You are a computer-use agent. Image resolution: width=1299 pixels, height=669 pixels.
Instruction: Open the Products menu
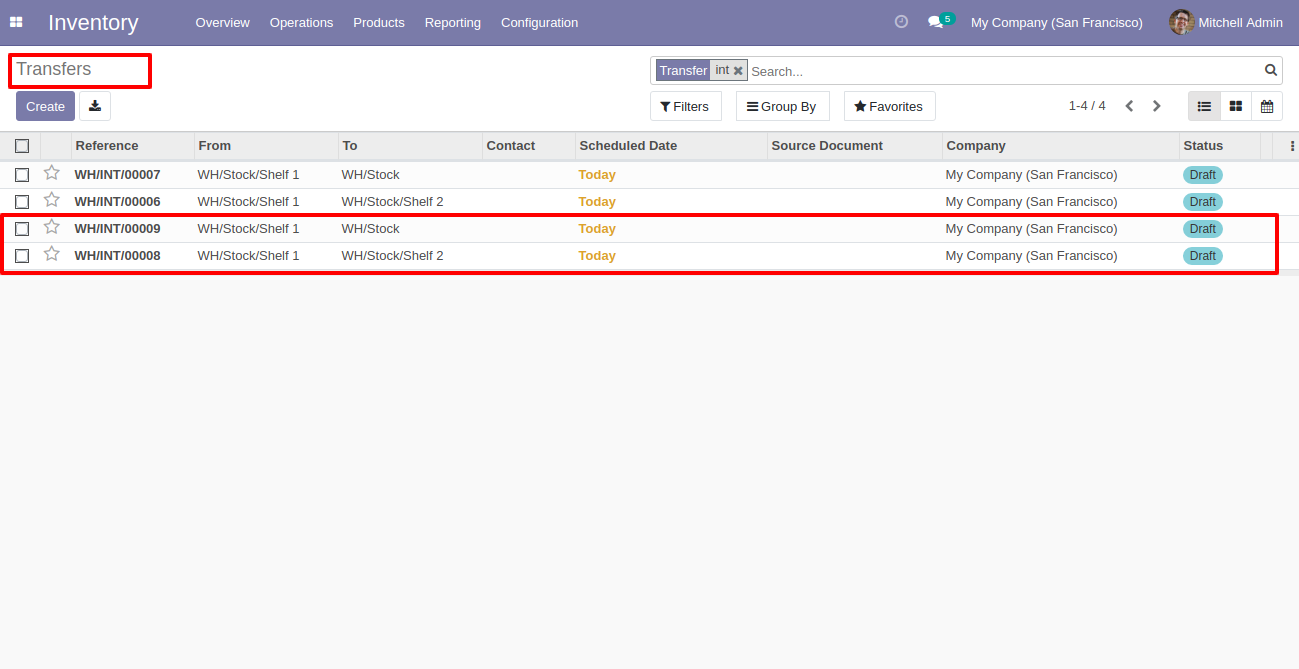coord(379,22)
